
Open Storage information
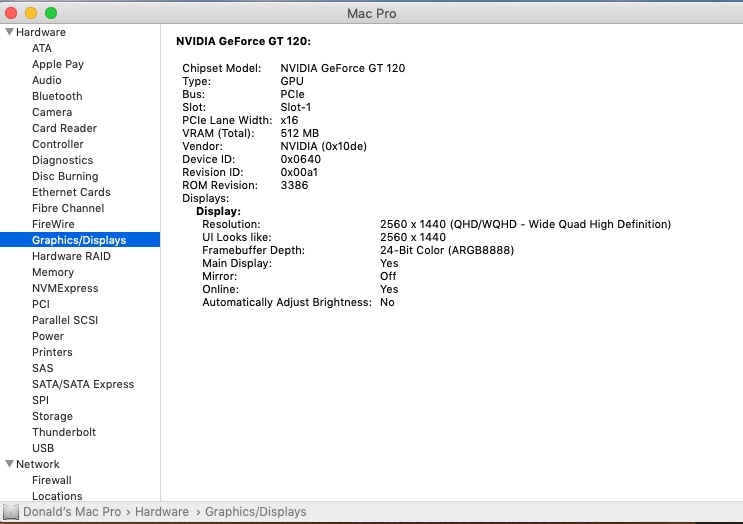(52, 416)
